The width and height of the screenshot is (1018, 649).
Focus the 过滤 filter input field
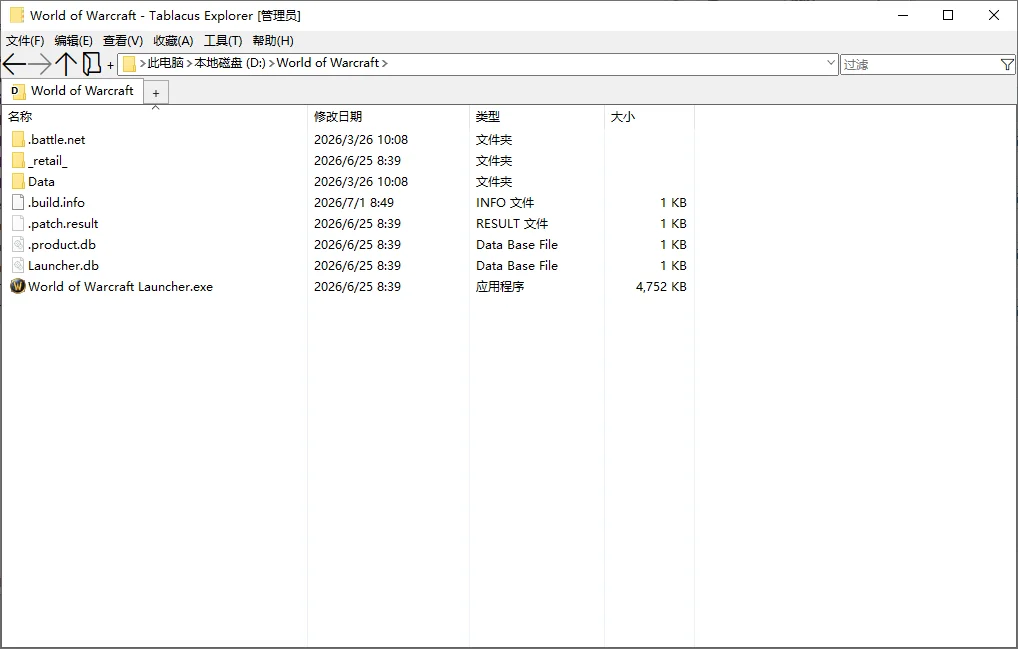921,64
